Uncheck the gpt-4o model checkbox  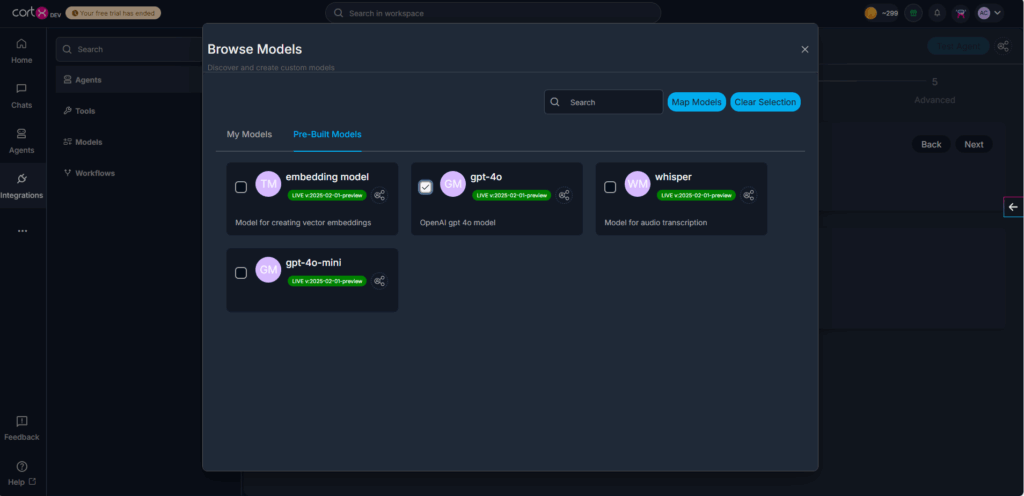tap(426, 187)
